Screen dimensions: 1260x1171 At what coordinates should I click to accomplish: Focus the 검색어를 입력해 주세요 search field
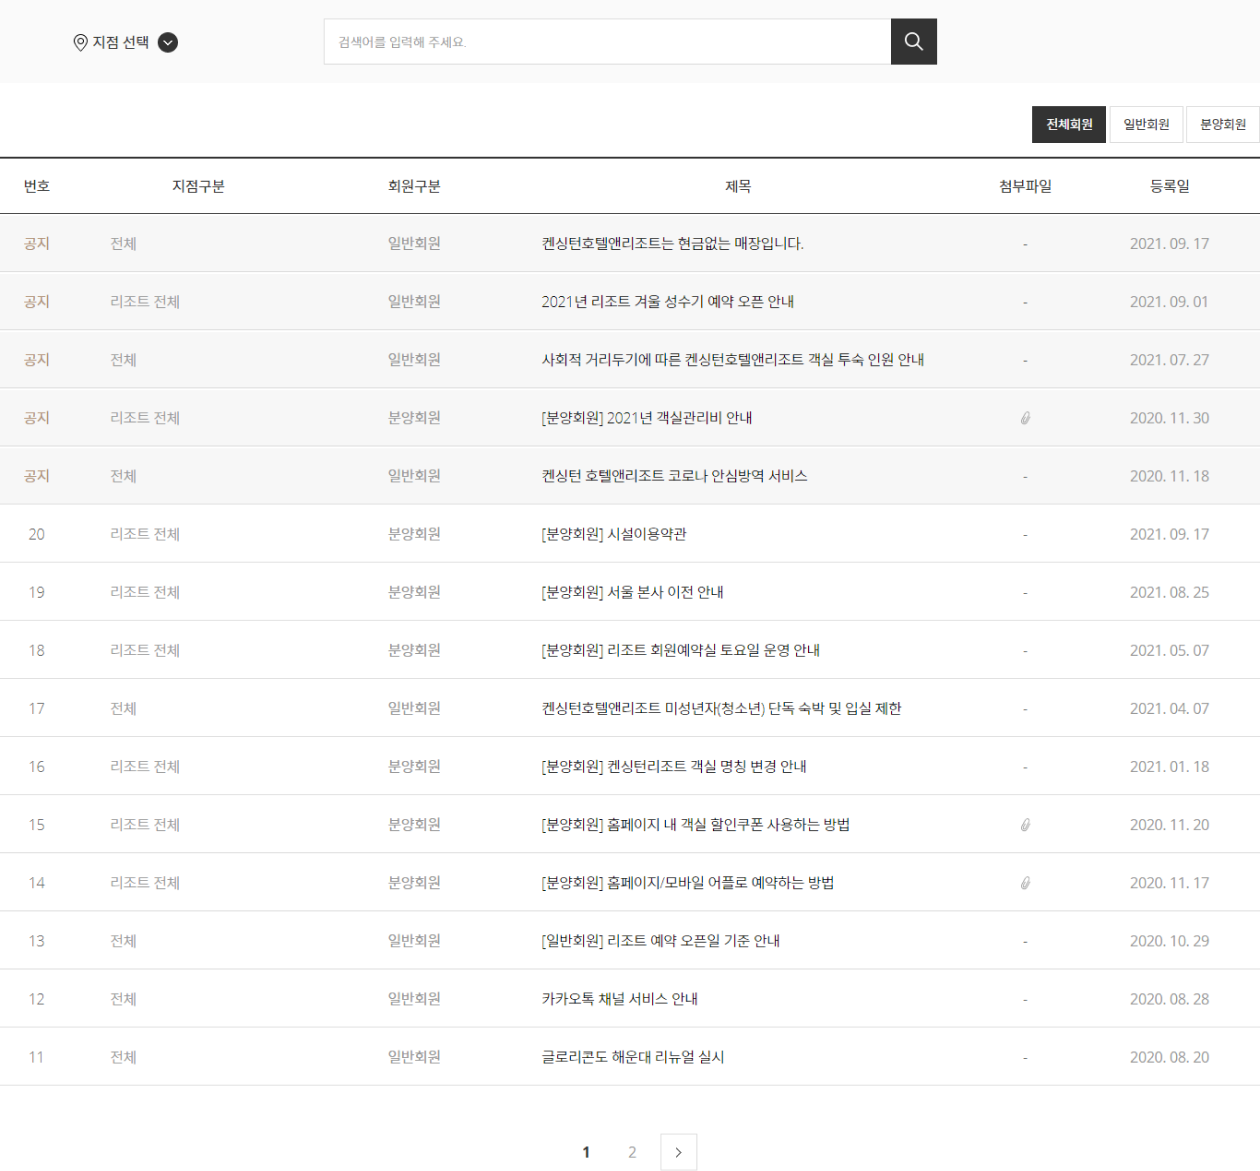tap(607, 41)
